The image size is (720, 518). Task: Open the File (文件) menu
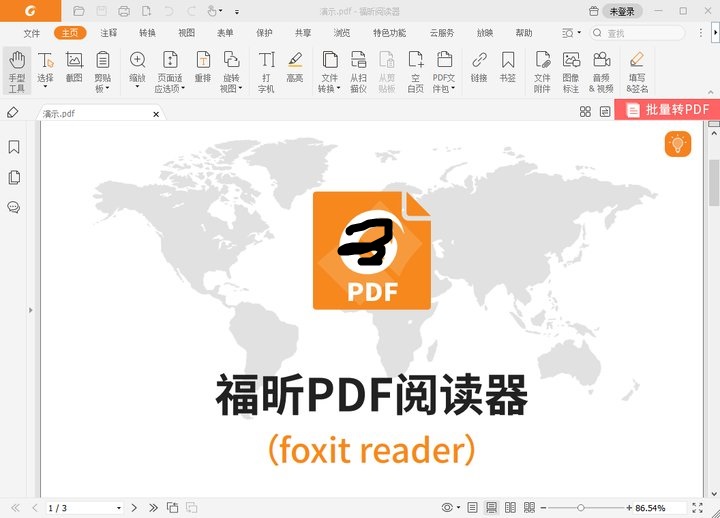click(x=32, y=33)
